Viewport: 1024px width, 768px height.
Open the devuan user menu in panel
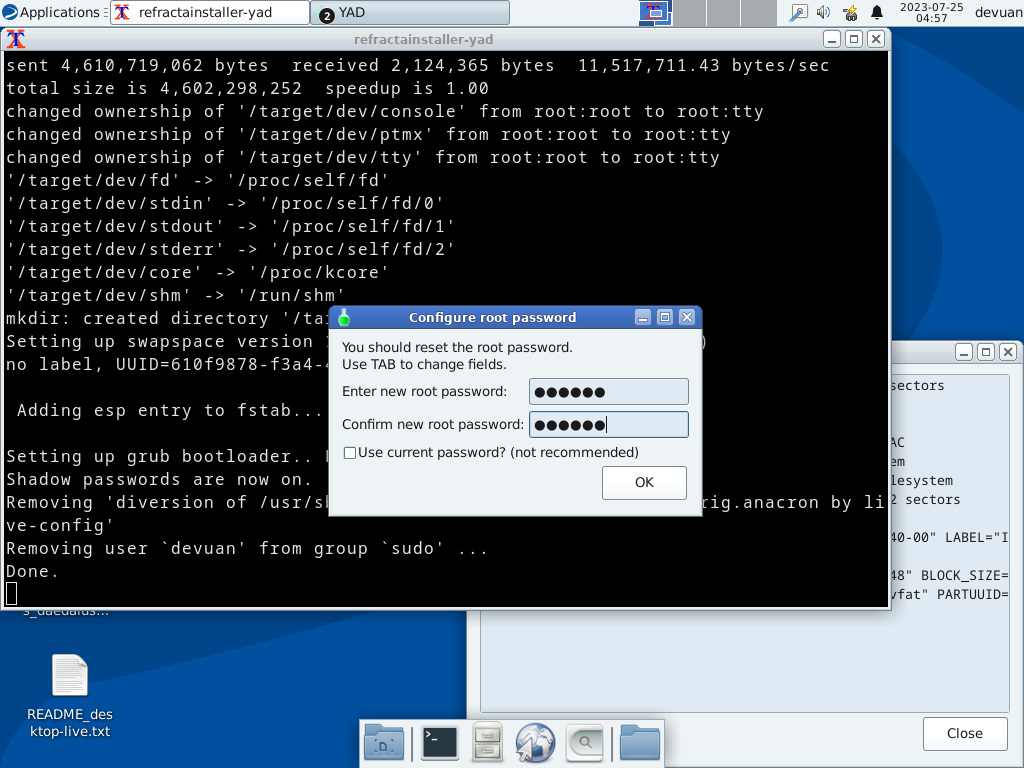(996, 12)
